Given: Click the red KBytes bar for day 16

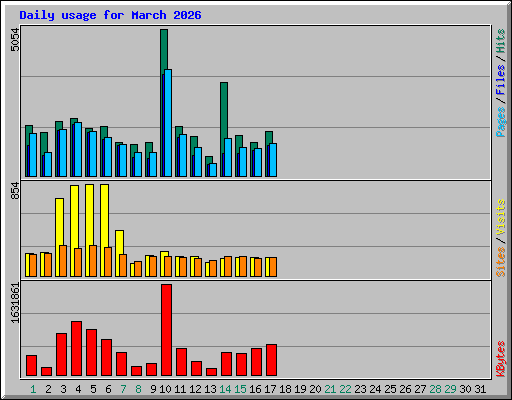Looking at the screenshot, I should click(256, 362).
